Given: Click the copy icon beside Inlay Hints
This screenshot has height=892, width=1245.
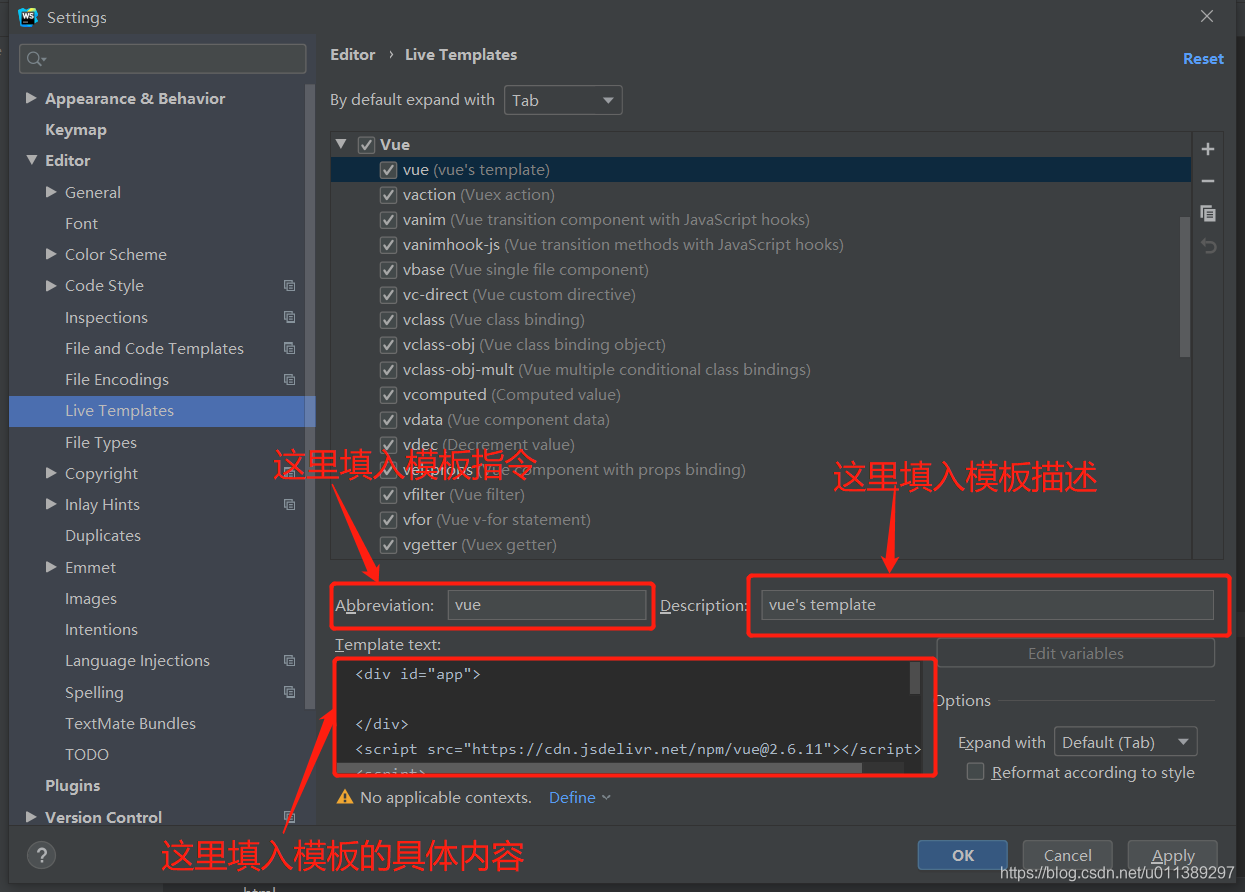Looking at the screenshot, I should (289, 505).
